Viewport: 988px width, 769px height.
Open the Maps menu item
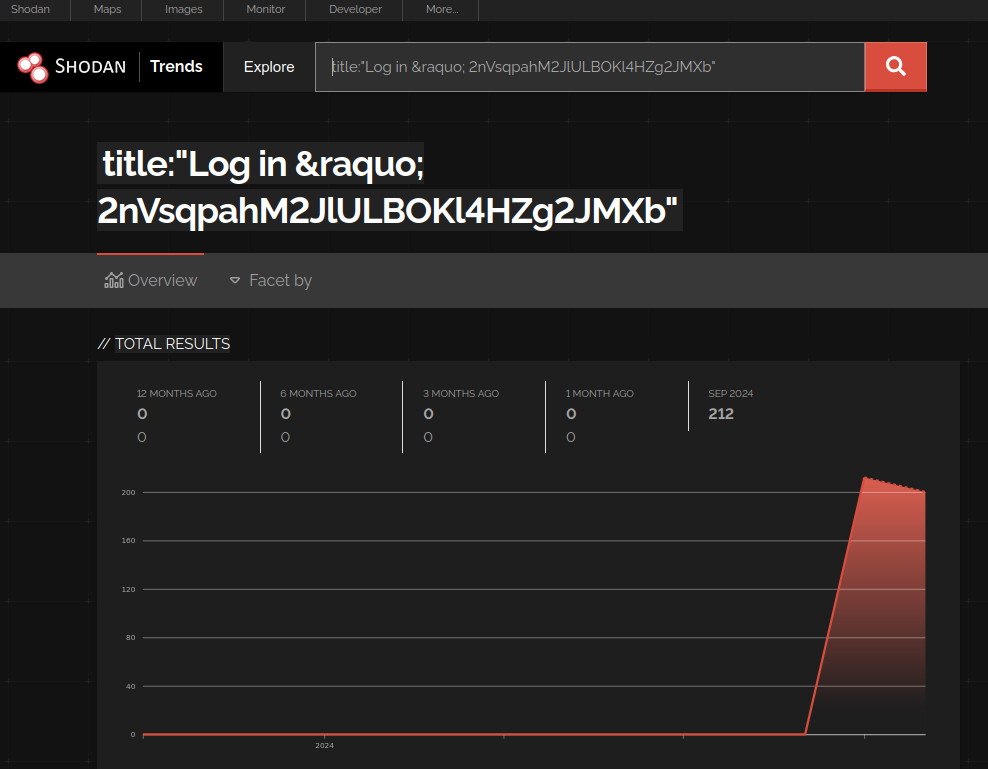click(107, 10)
